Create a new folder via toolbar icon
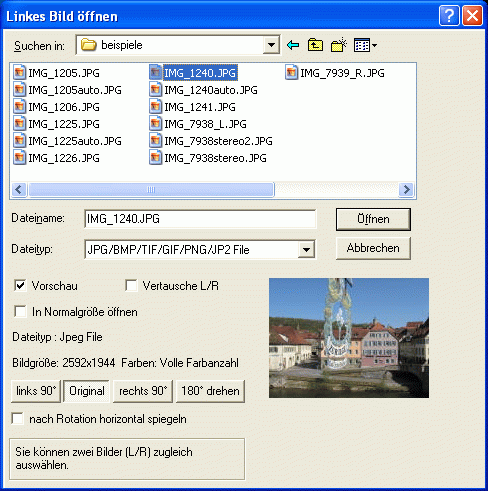Image resolution: width=488 pixels, height=491 pixels. 339,45
